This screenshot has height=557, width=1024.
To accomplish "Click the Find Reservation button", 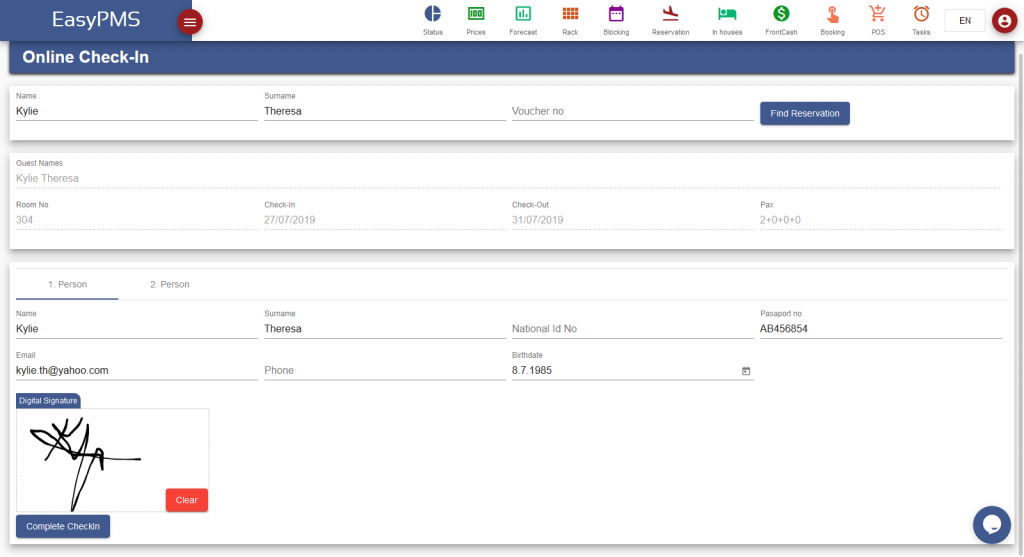I will [x=805, y=114].
